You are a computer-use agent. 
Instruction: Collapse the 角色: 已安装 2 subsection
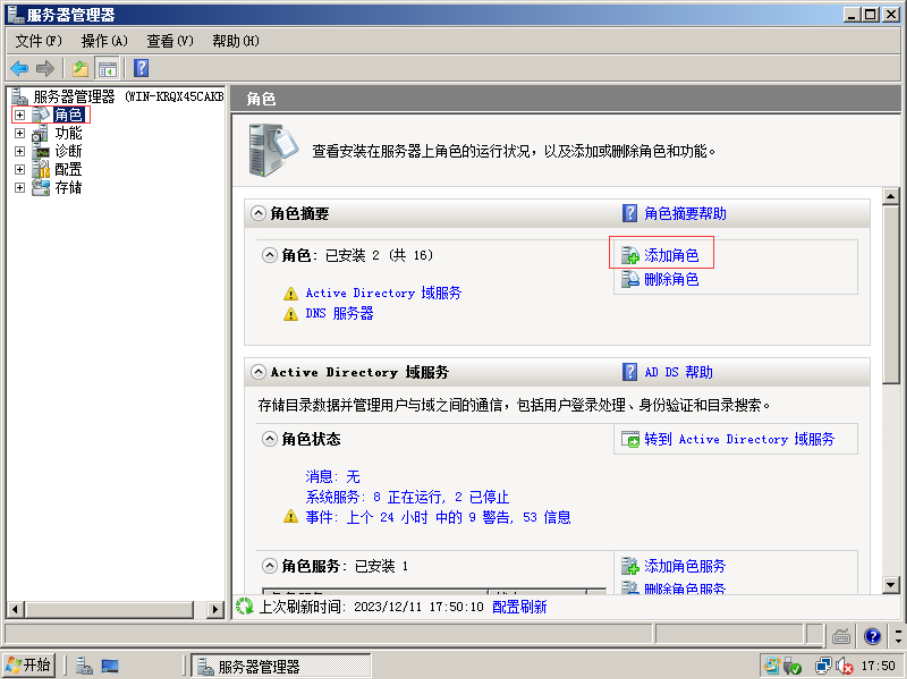pyautogui.click(x=270, y=255)
